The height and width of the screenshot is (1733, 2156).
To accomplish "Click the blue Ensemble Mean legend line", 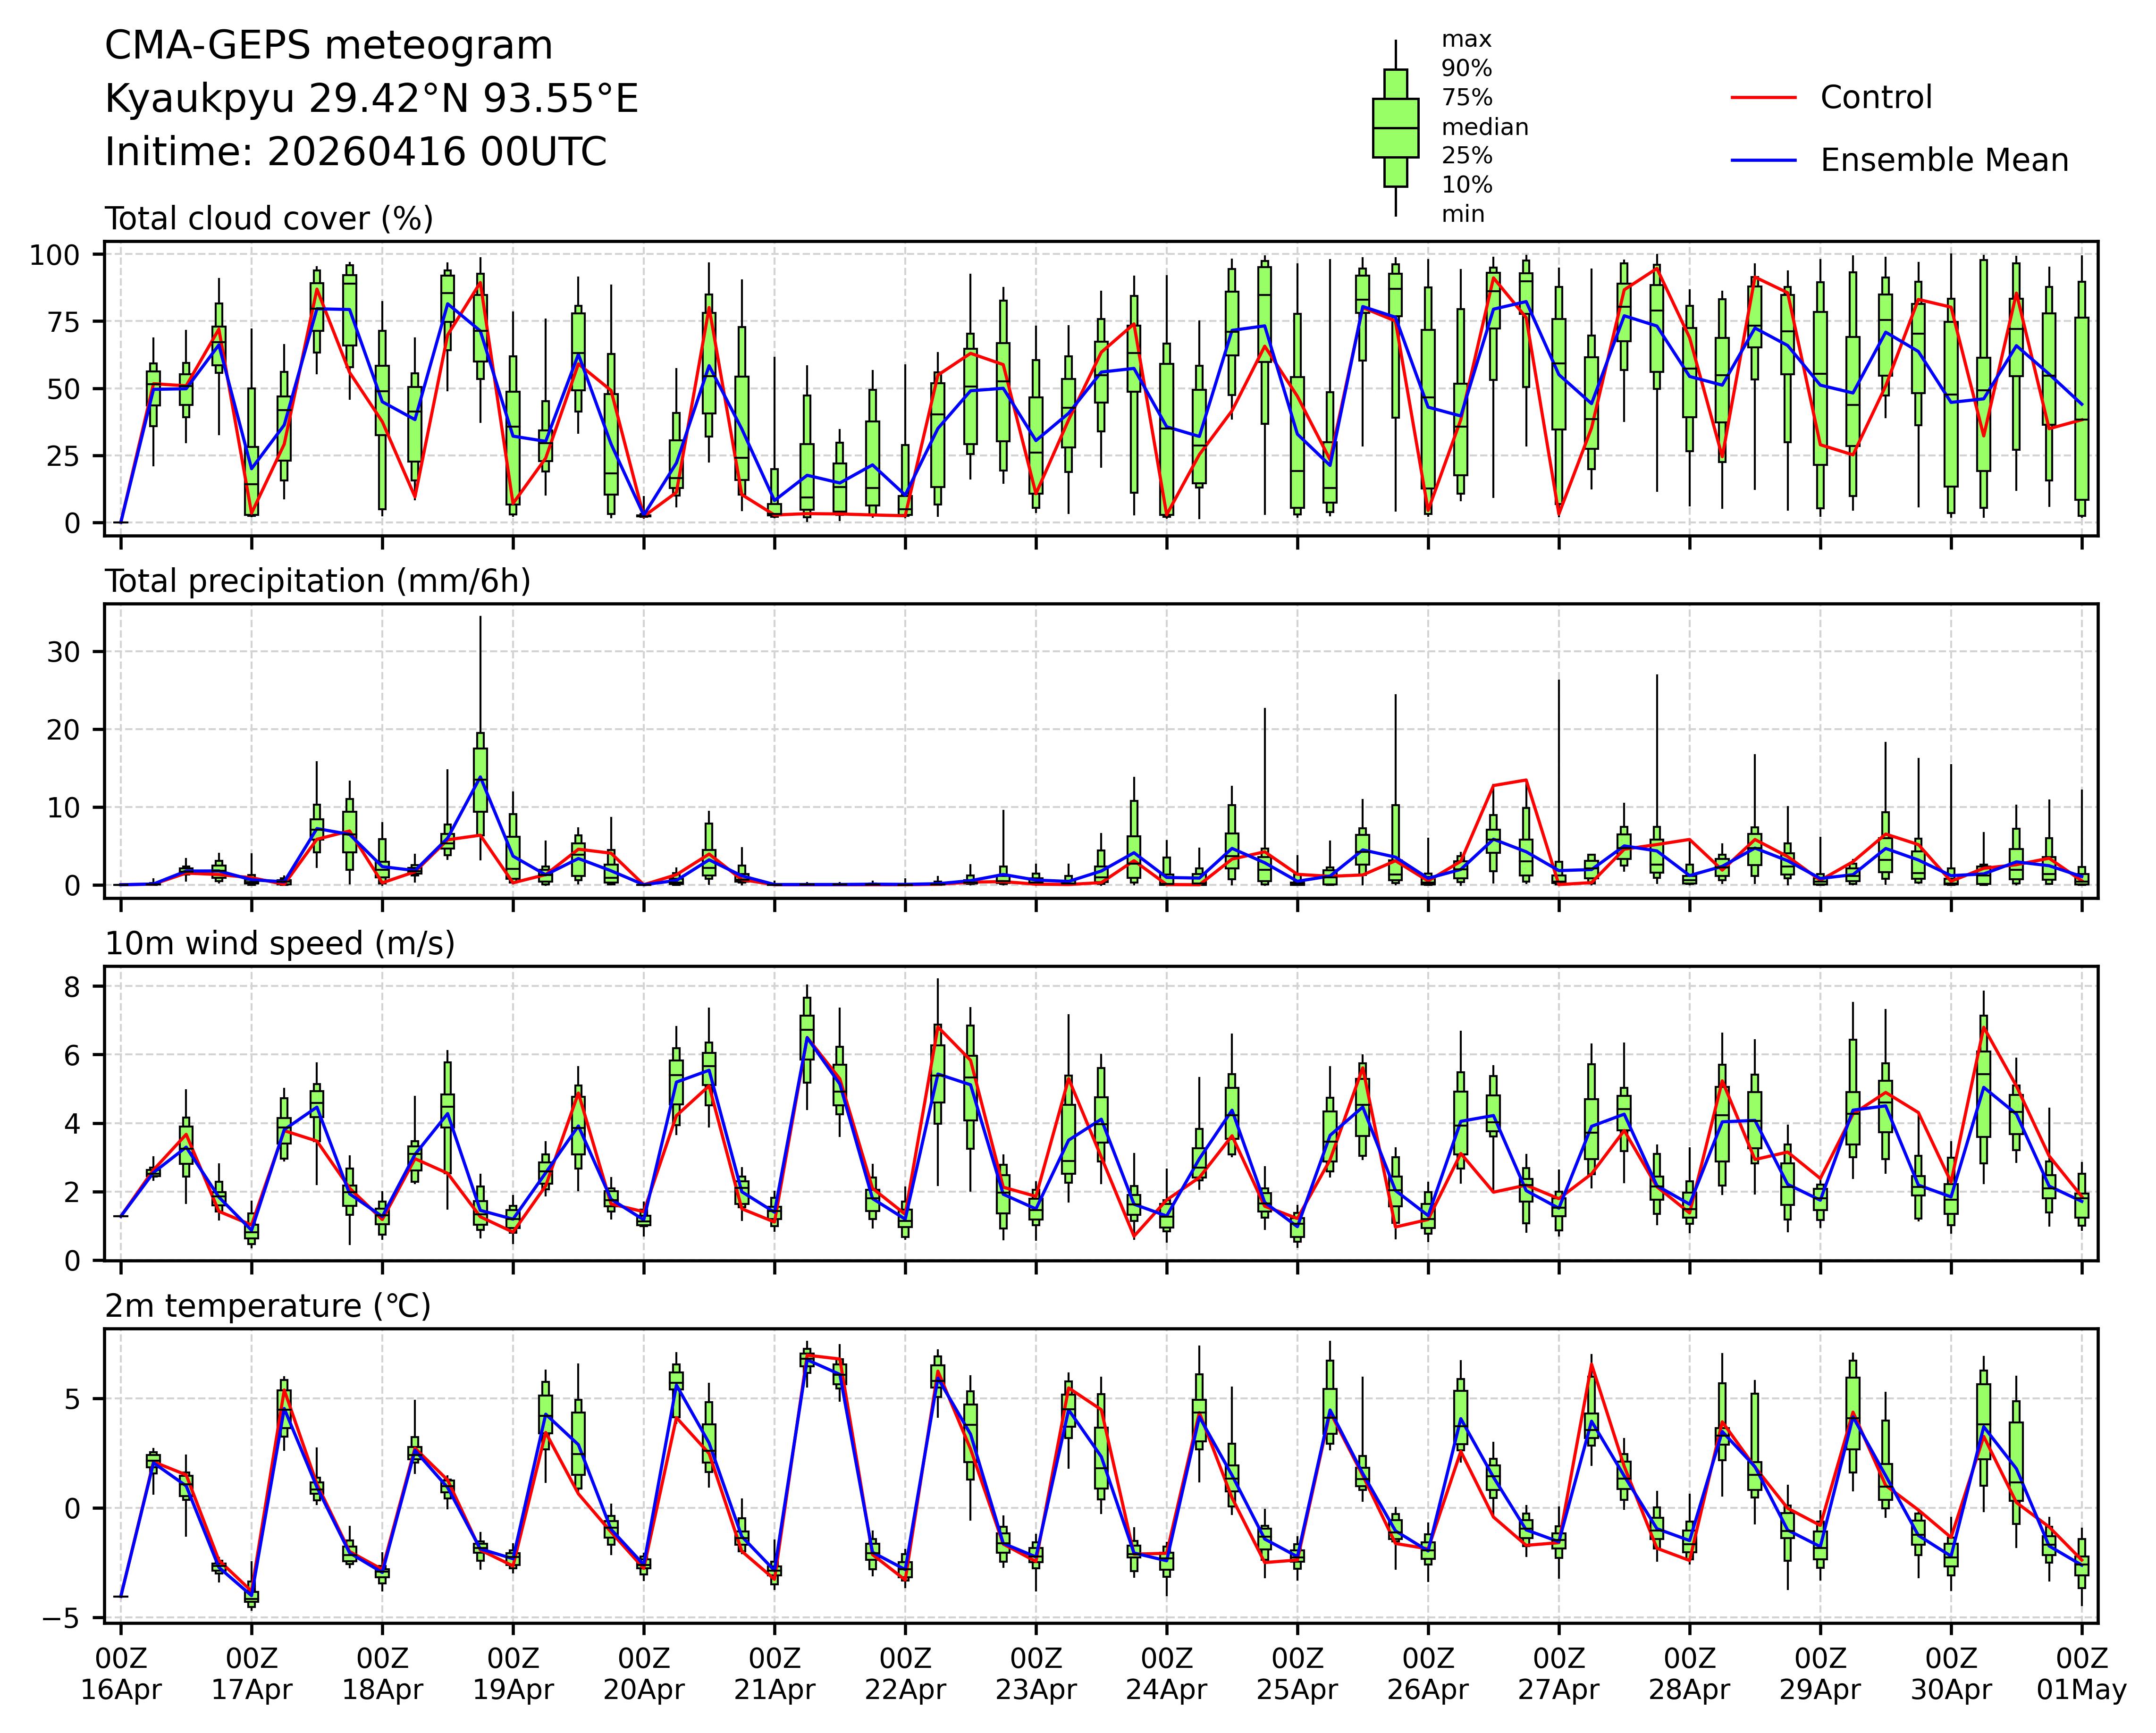I will (1763, 161).
